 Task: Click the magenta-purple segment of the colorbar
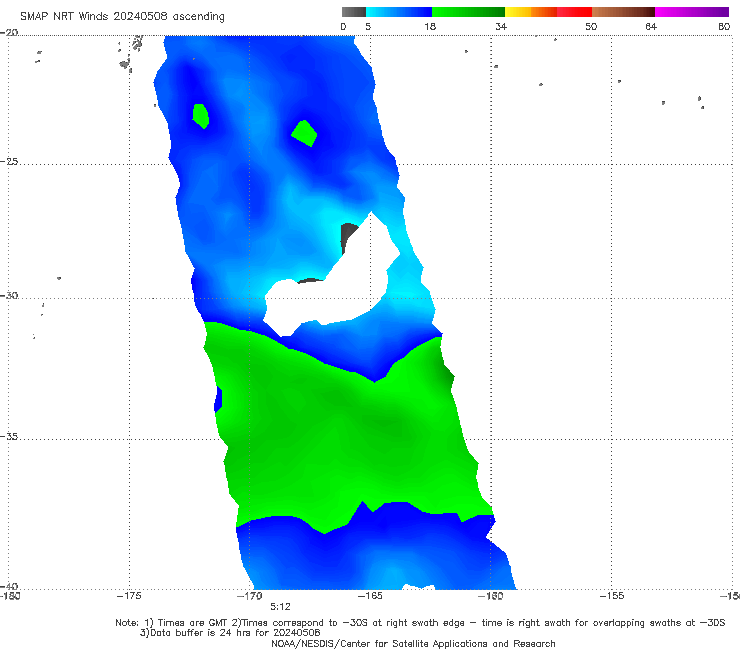click(x=692, y=12)
